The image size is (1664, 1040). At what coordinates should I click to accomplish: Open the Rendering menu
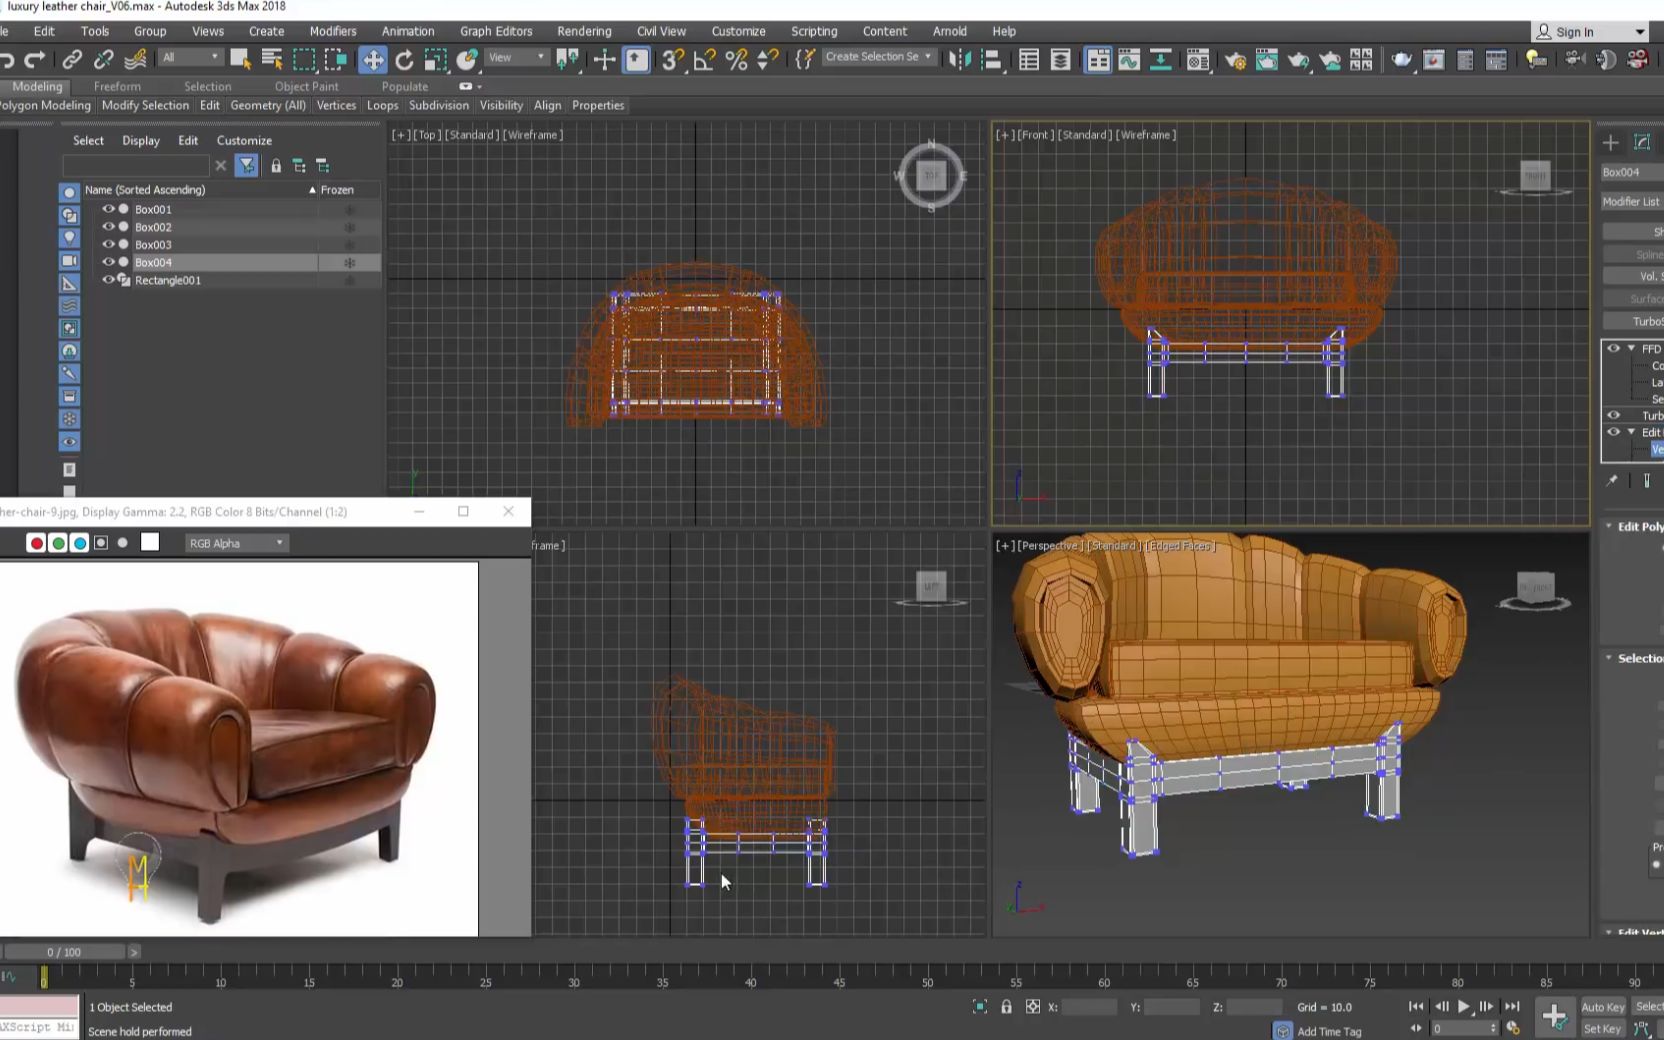pyautogui.click(x=584, y=31)
